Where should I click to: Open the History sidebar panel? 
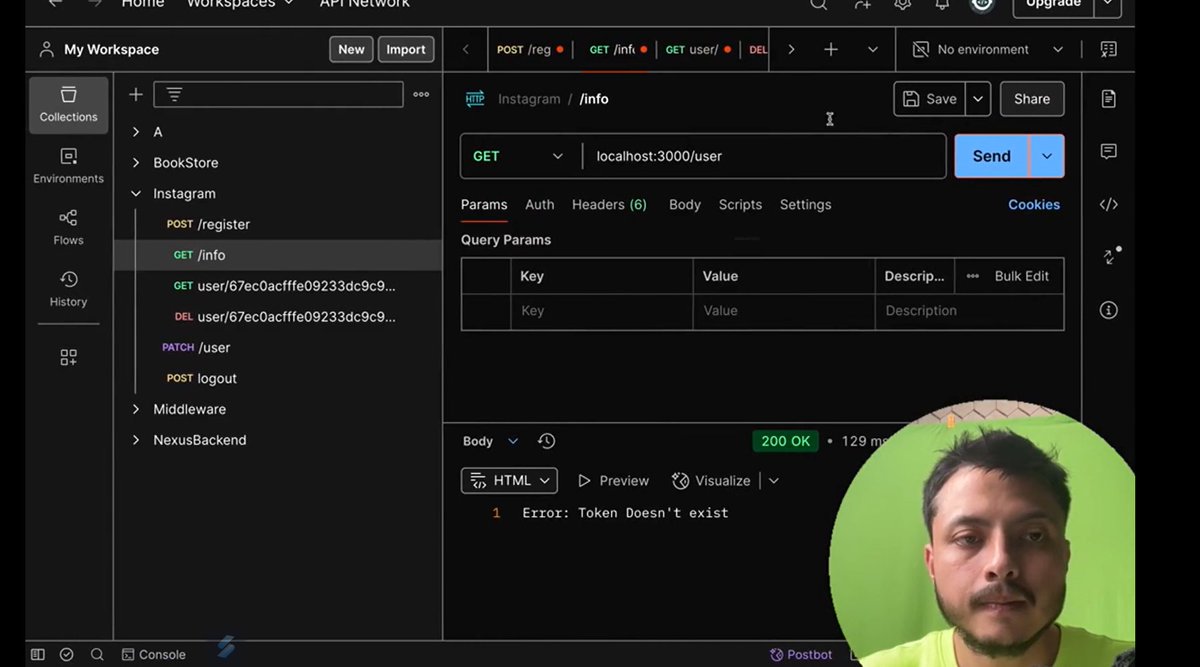click(x=68, y=289)
